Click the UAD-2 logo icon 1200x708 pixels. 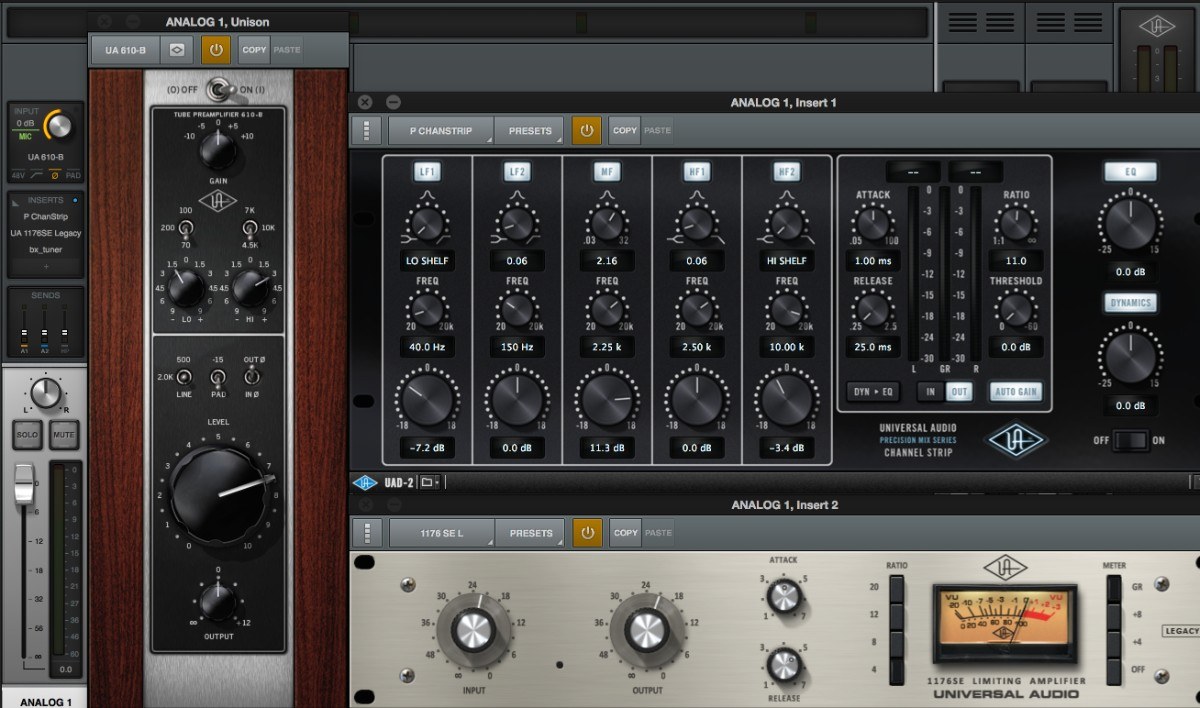[366, 482]
